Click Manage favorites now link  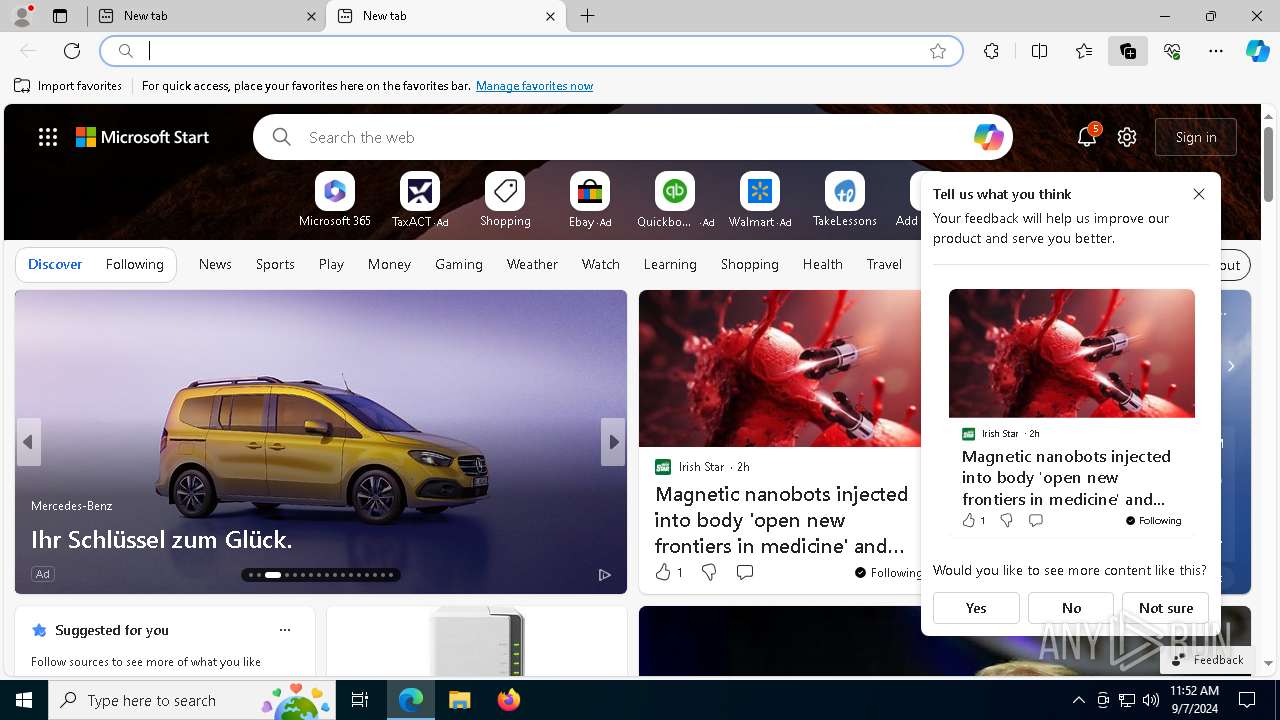pyautogui.click(x=534, y=86)
